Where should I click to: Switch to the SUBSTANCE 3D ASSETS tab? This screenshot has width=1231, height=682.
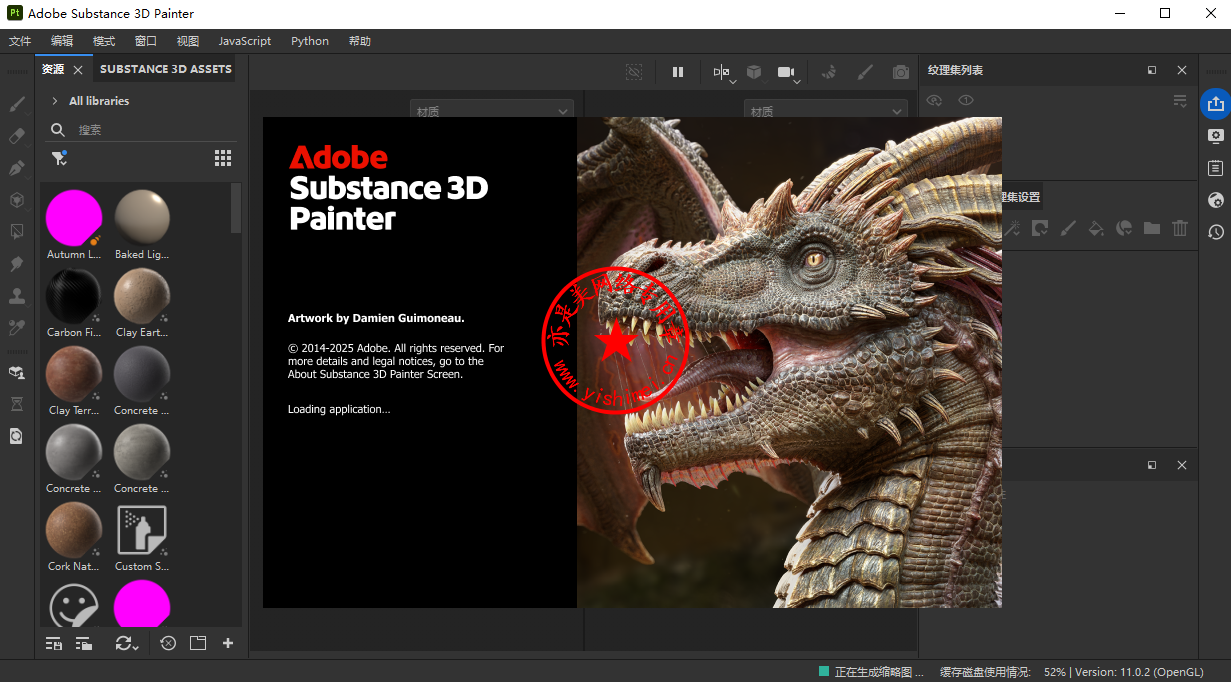(x=166, y=69)
